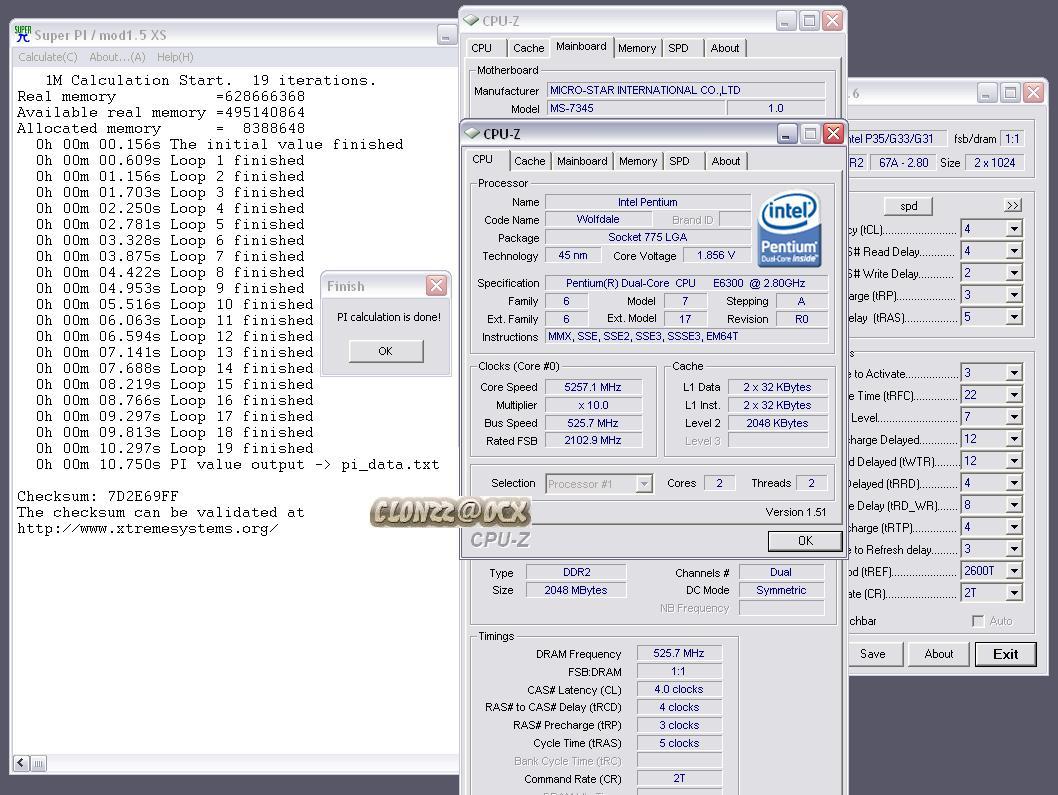Screen dimensions: 1058x795
Task: Click OK button in front CPU-Z window
Action: click(x=805, y=541)
